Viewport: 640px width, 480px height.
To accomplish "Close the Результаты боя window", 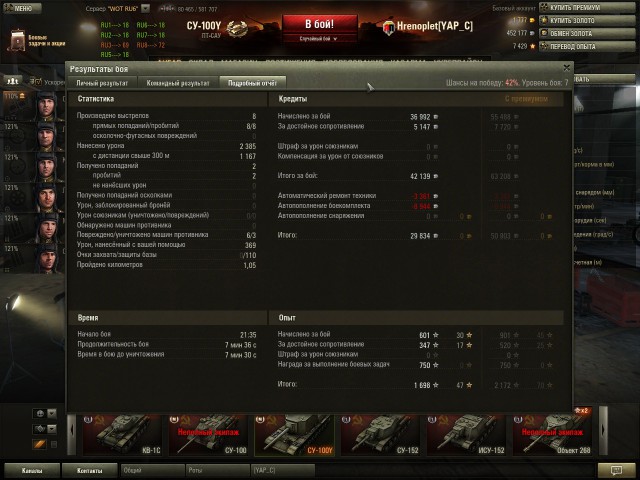I will click(x=567, y=68).
